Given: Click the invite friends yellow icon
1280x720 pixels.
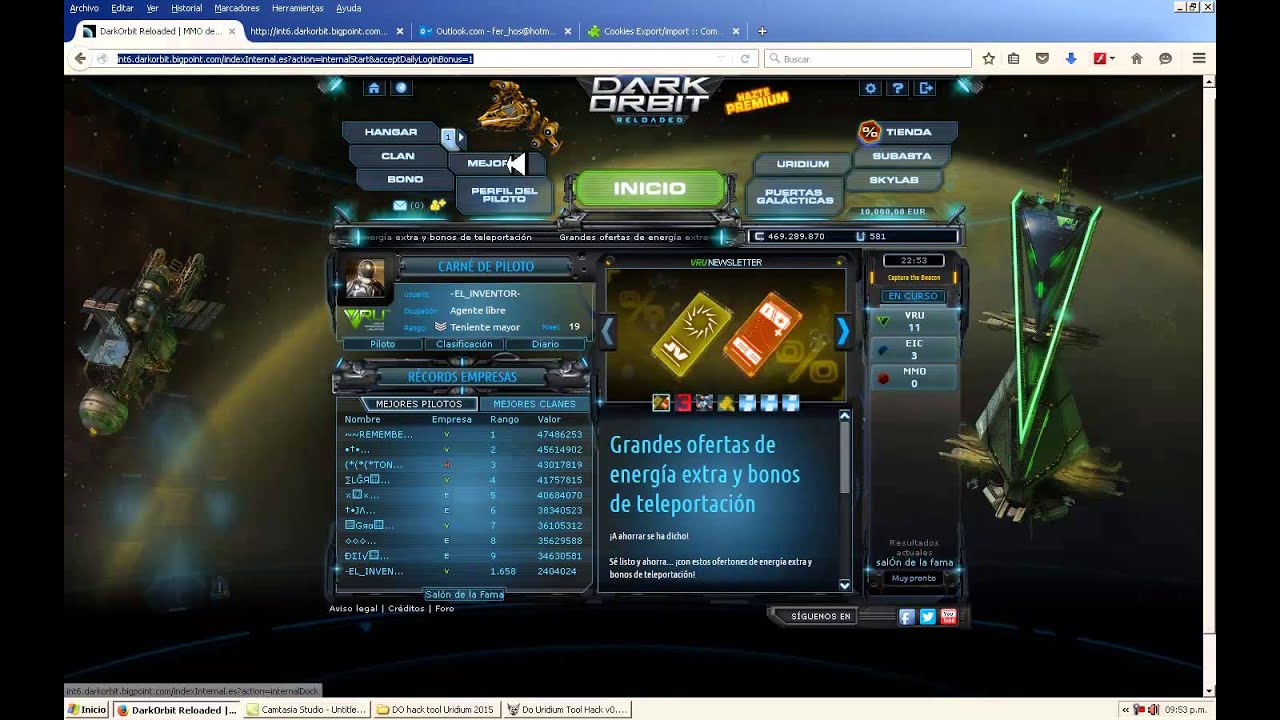Looking at the screenshot, I should click(x=437, y=205).
